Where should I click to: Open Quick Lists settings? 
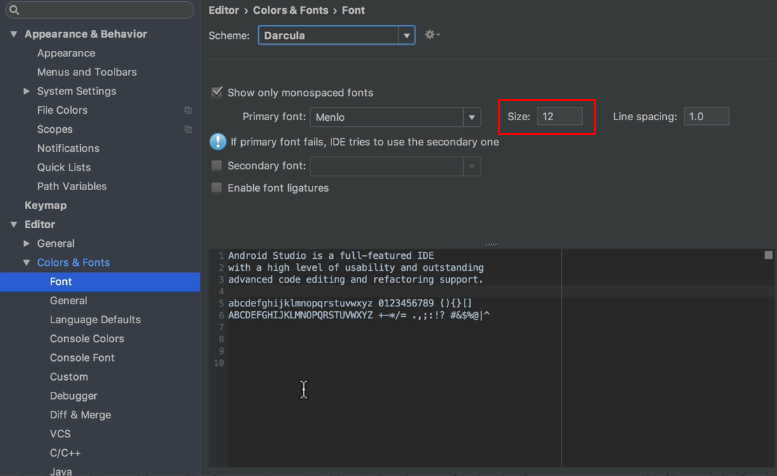tap(64, 167)
